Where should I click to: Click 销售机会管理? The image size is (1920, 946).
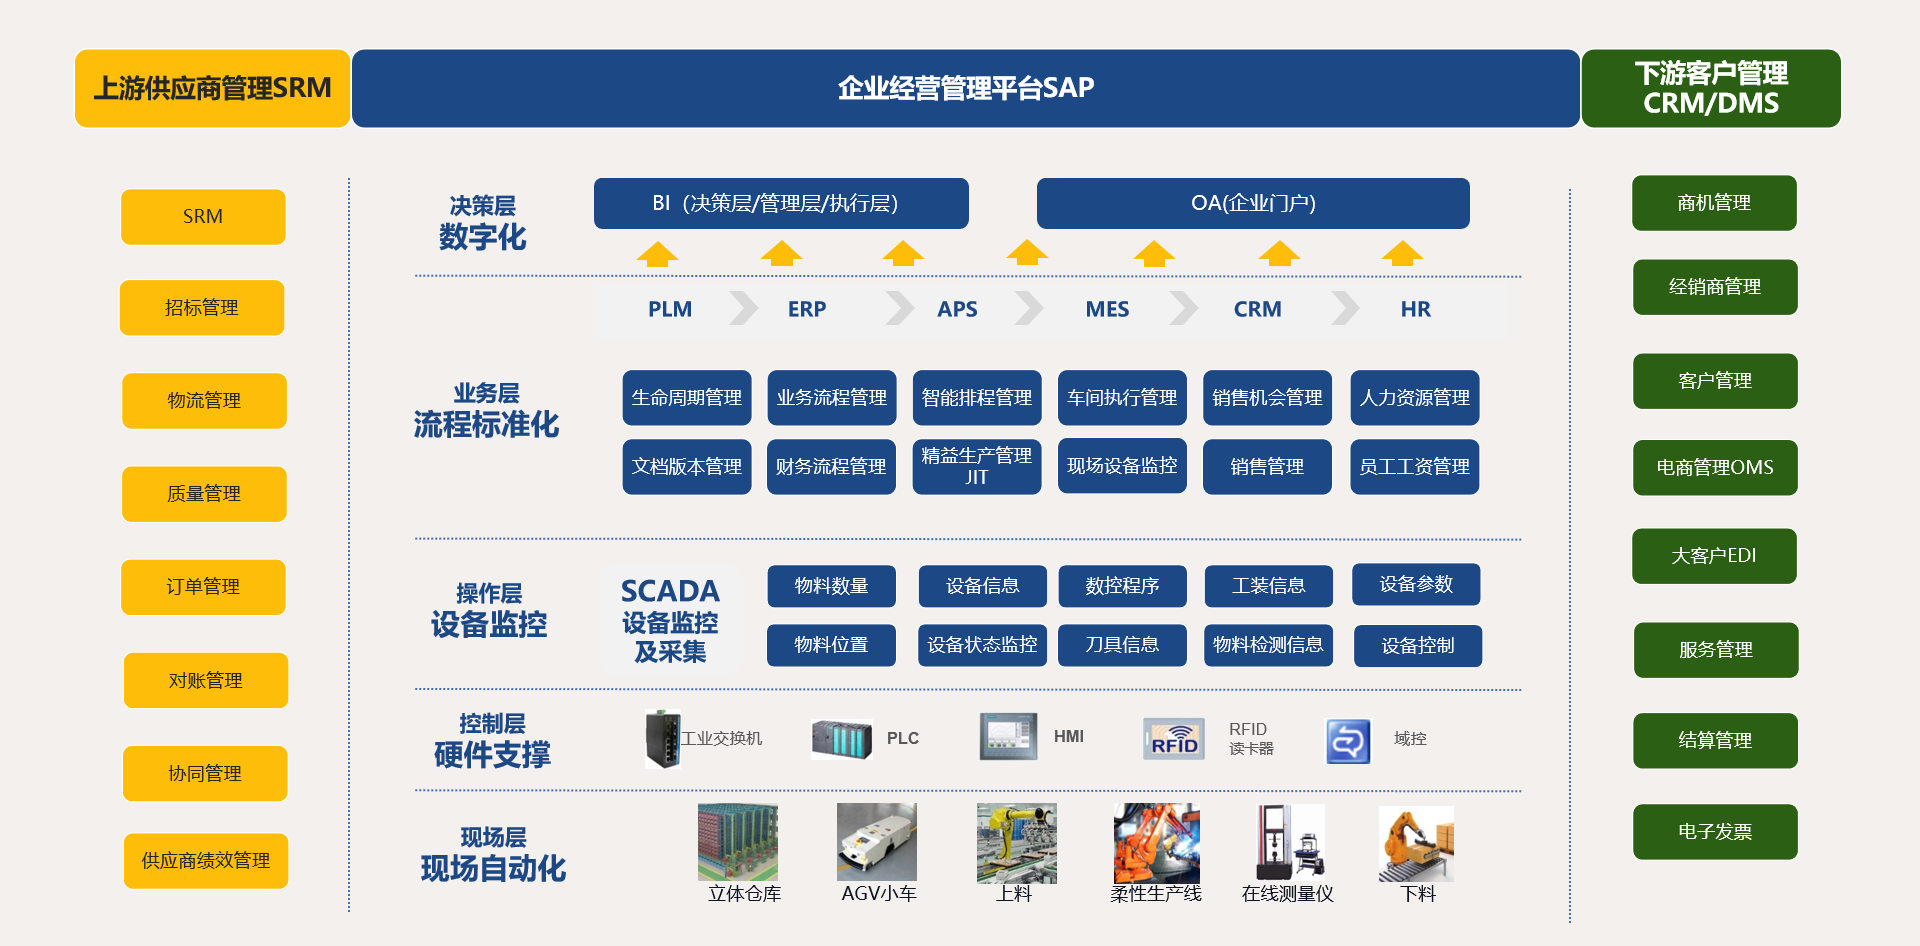coord(1267,398)
